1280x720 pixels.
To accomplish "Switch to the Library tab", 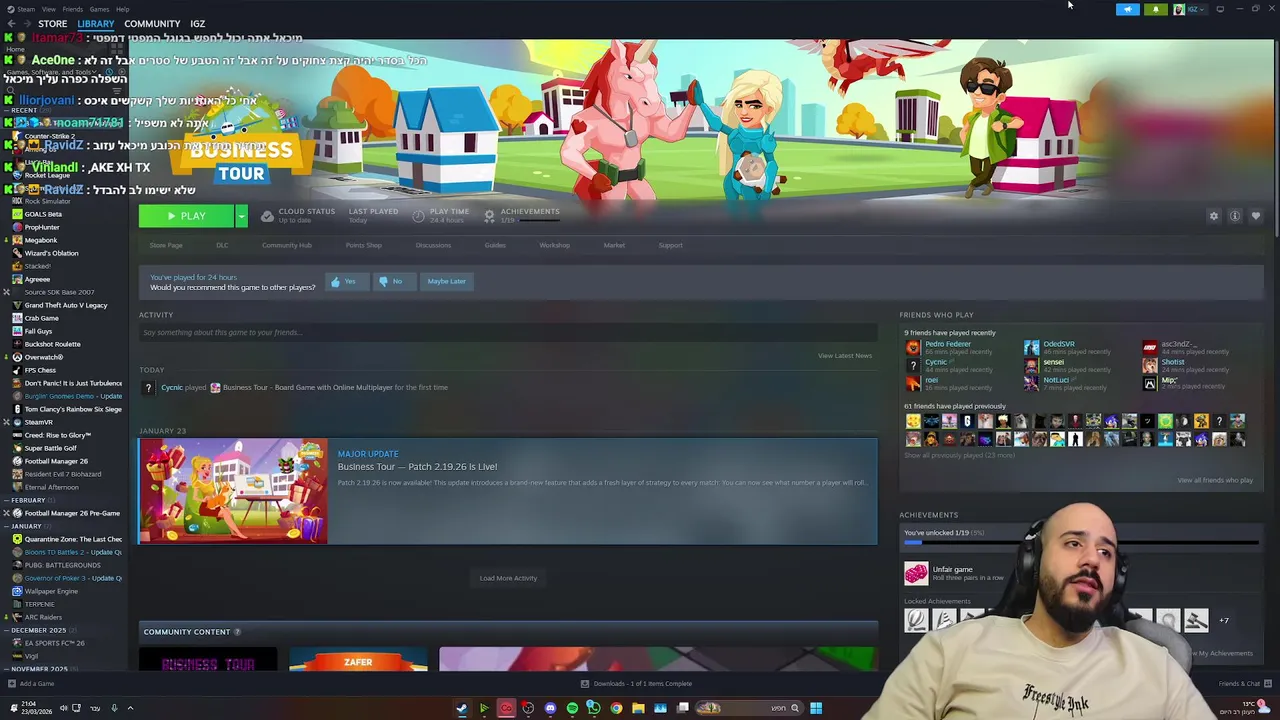I will [x=96, y=24].
